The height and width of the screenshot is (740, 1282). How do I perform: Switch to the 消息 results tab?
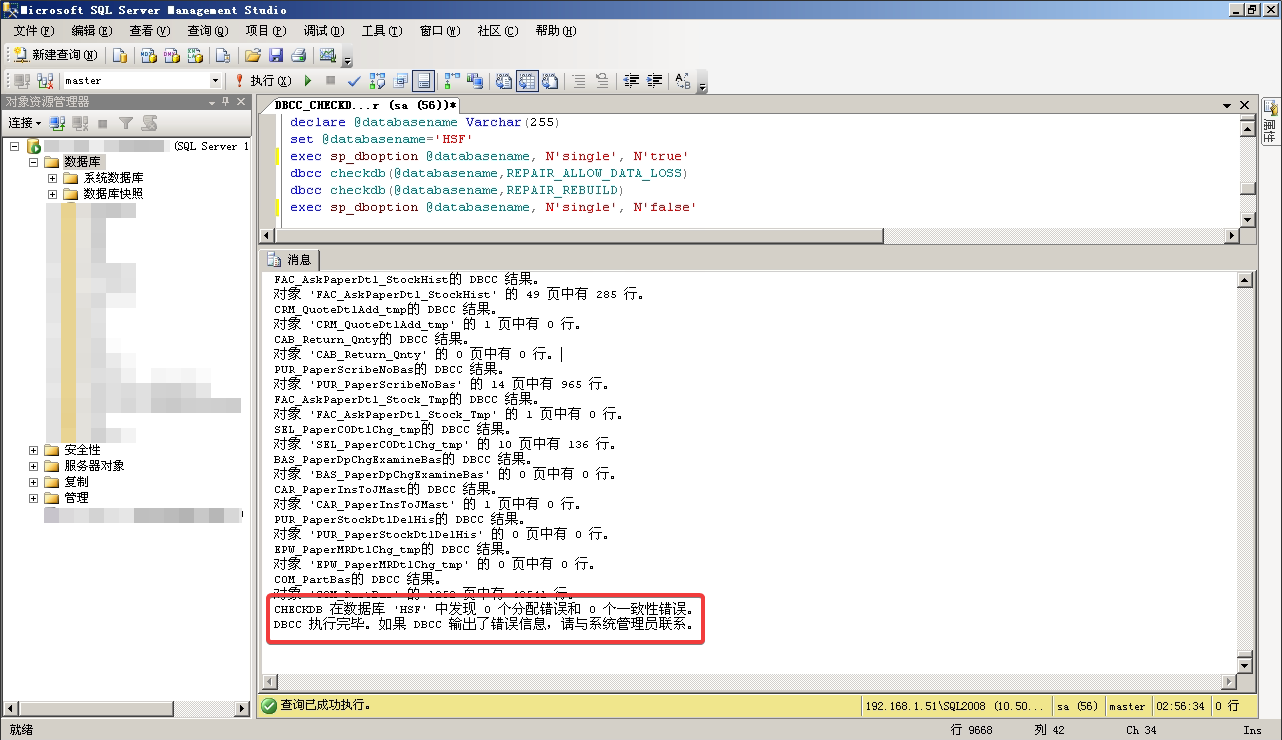pos(291,259)
